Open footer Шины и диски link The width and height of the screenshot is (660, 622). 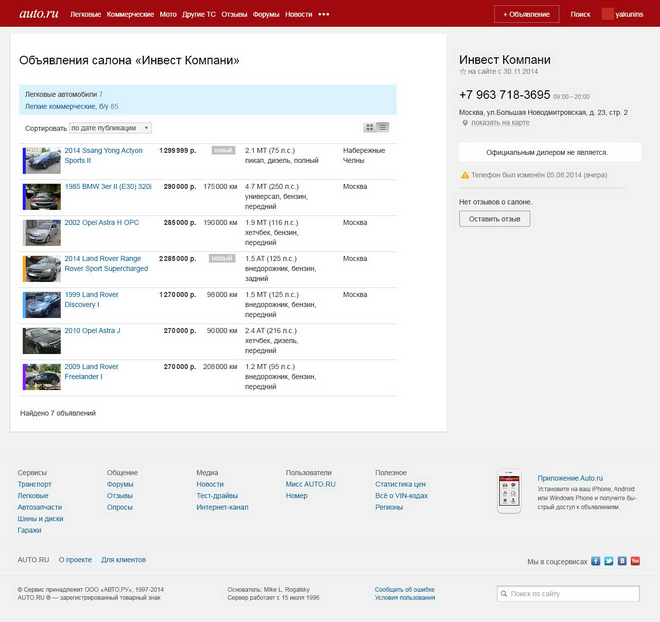point(40,519)
